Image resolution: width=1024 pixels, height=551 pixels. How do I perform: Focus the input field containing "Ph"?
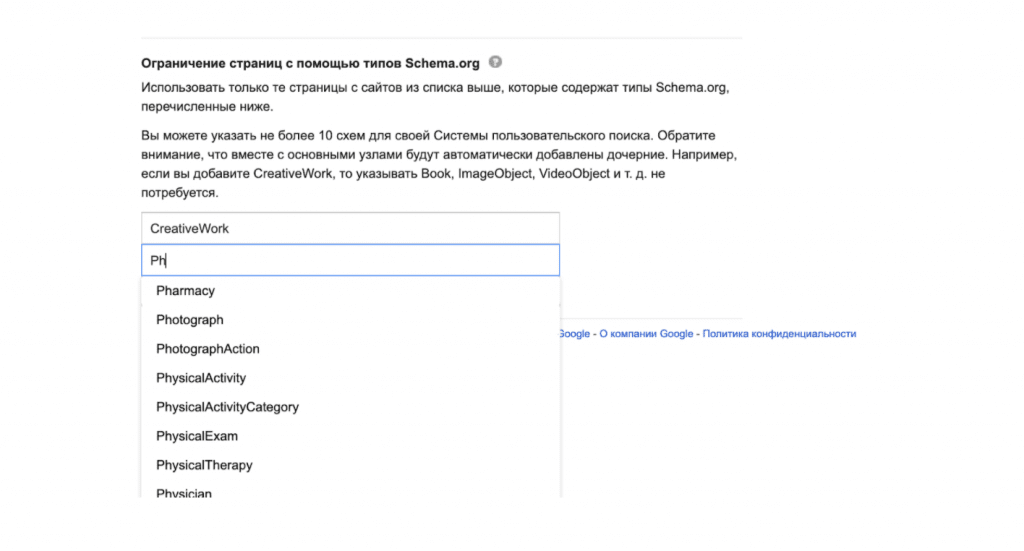(x=350, y=260)
